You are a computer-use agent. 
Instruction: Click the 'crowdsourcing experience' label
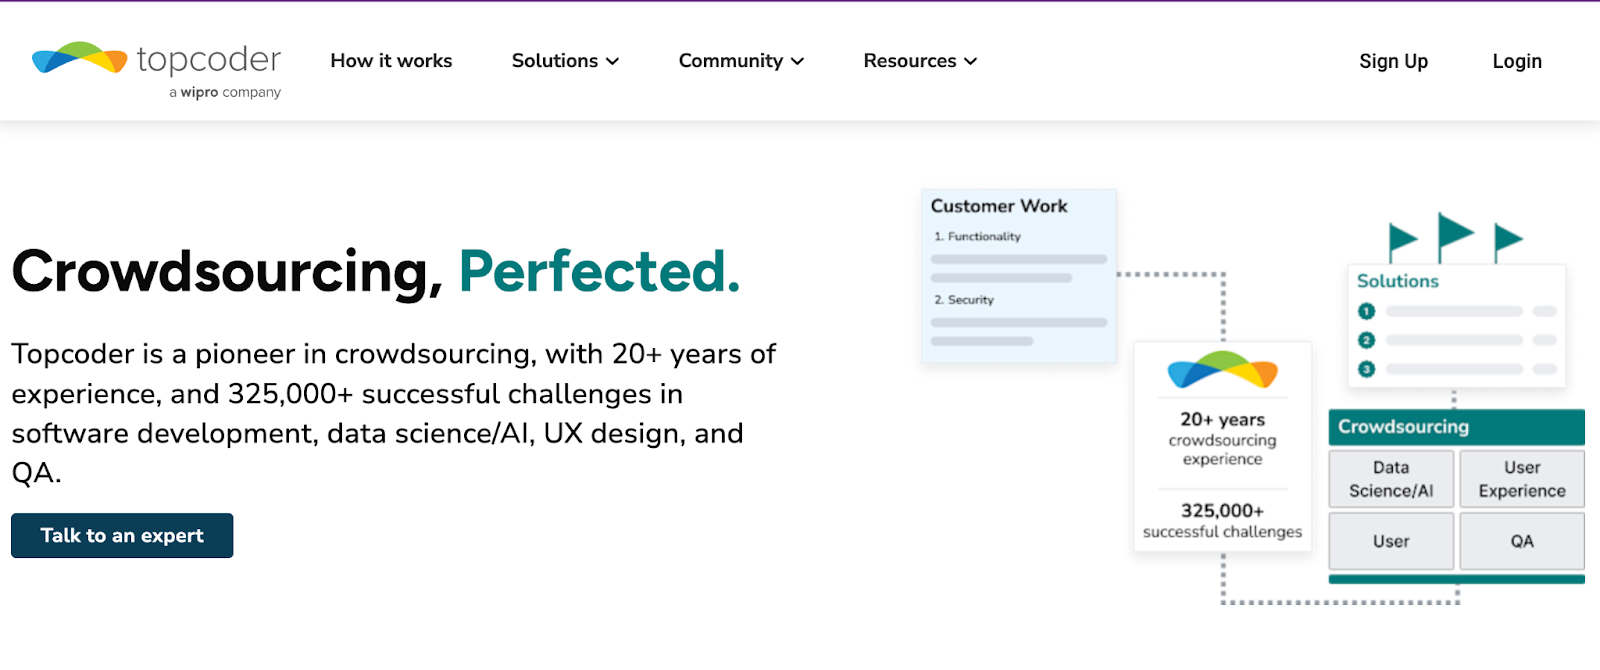tap(1222, 450)
